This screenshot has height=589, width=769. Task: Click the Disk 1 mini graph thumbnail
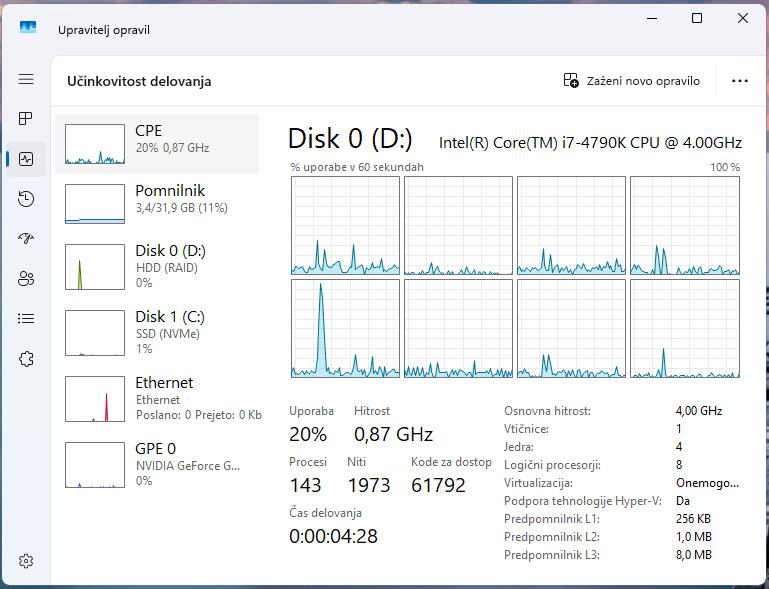tap(95, 333)
